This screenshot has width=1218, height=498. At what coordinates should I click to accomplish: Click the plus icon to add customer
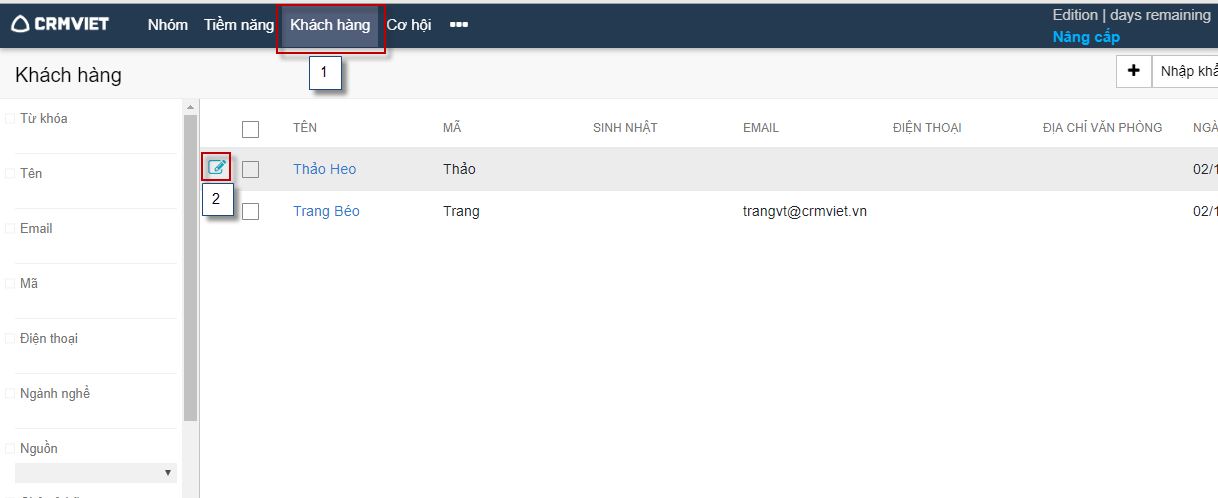click(1133, 71)
